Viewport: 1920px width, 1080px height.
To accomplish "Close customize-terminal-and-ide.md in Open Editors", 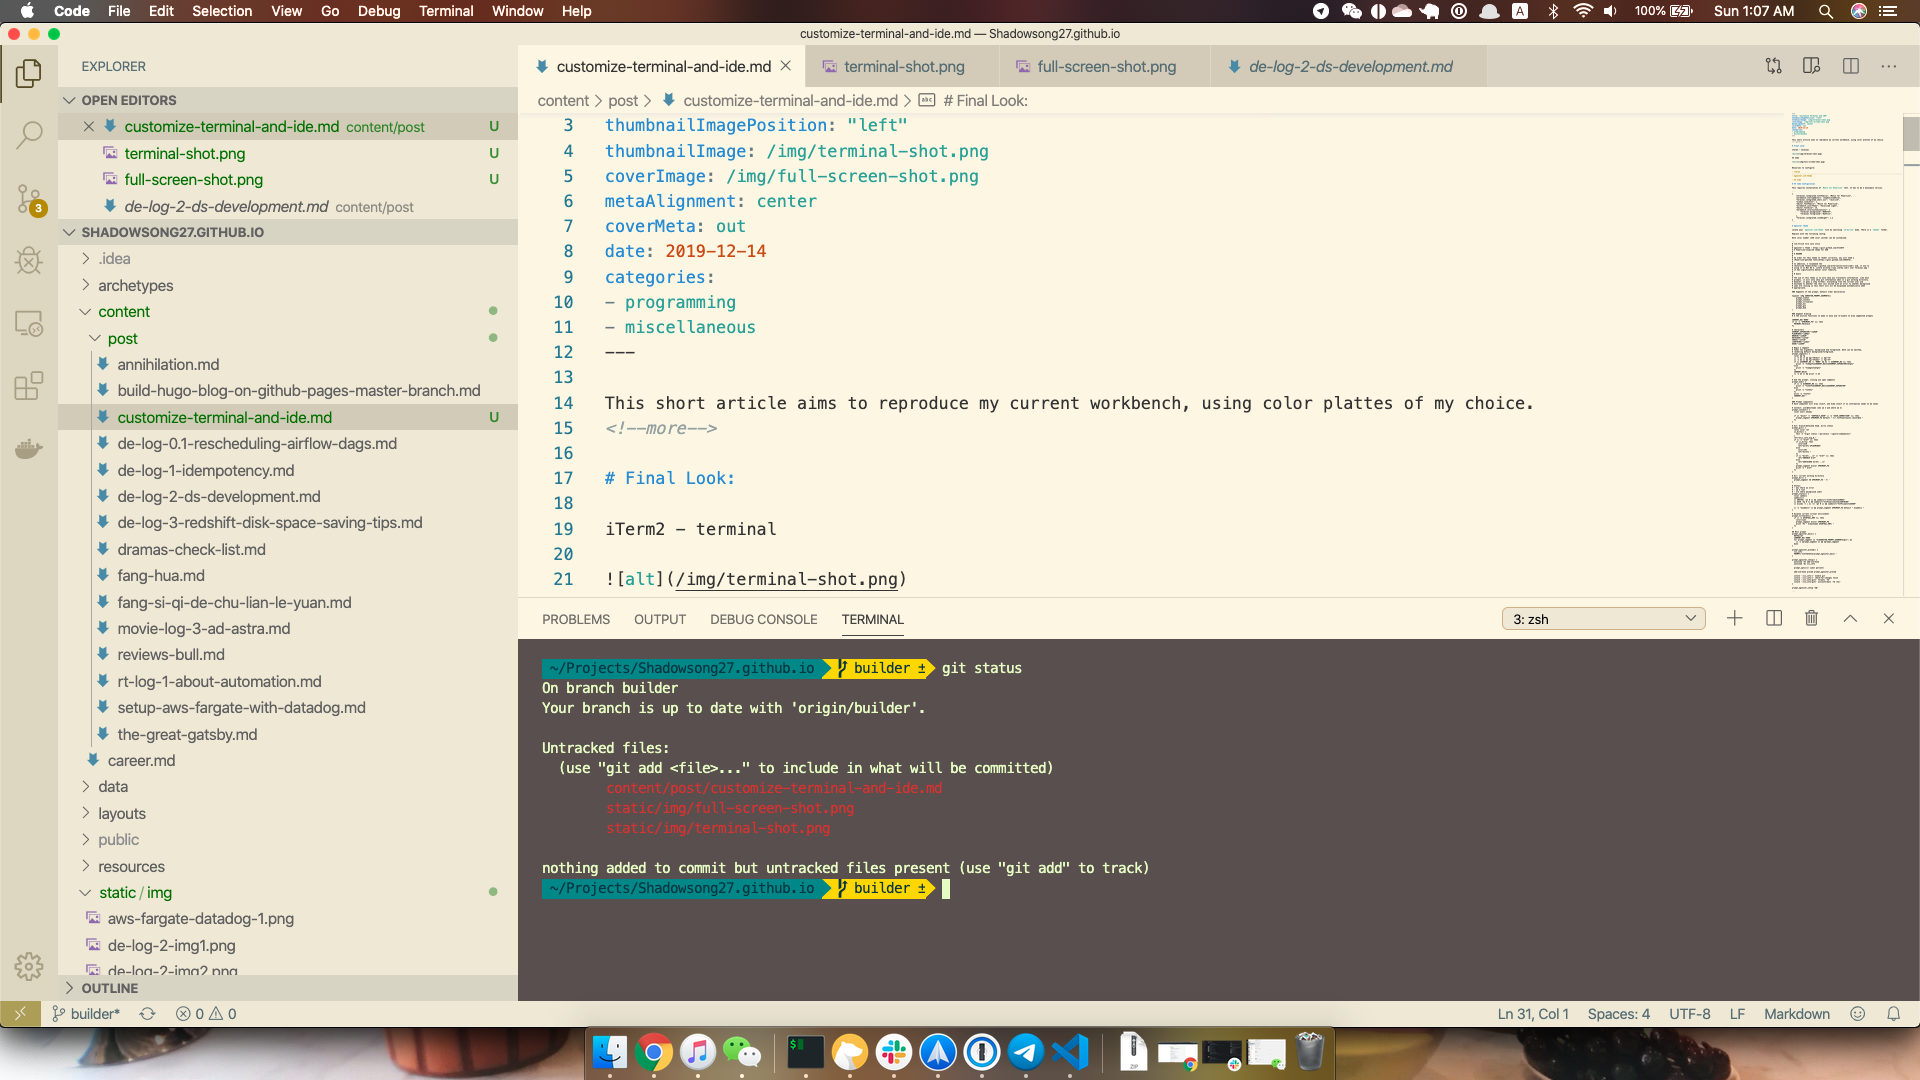I will click(x=89, y=126).
